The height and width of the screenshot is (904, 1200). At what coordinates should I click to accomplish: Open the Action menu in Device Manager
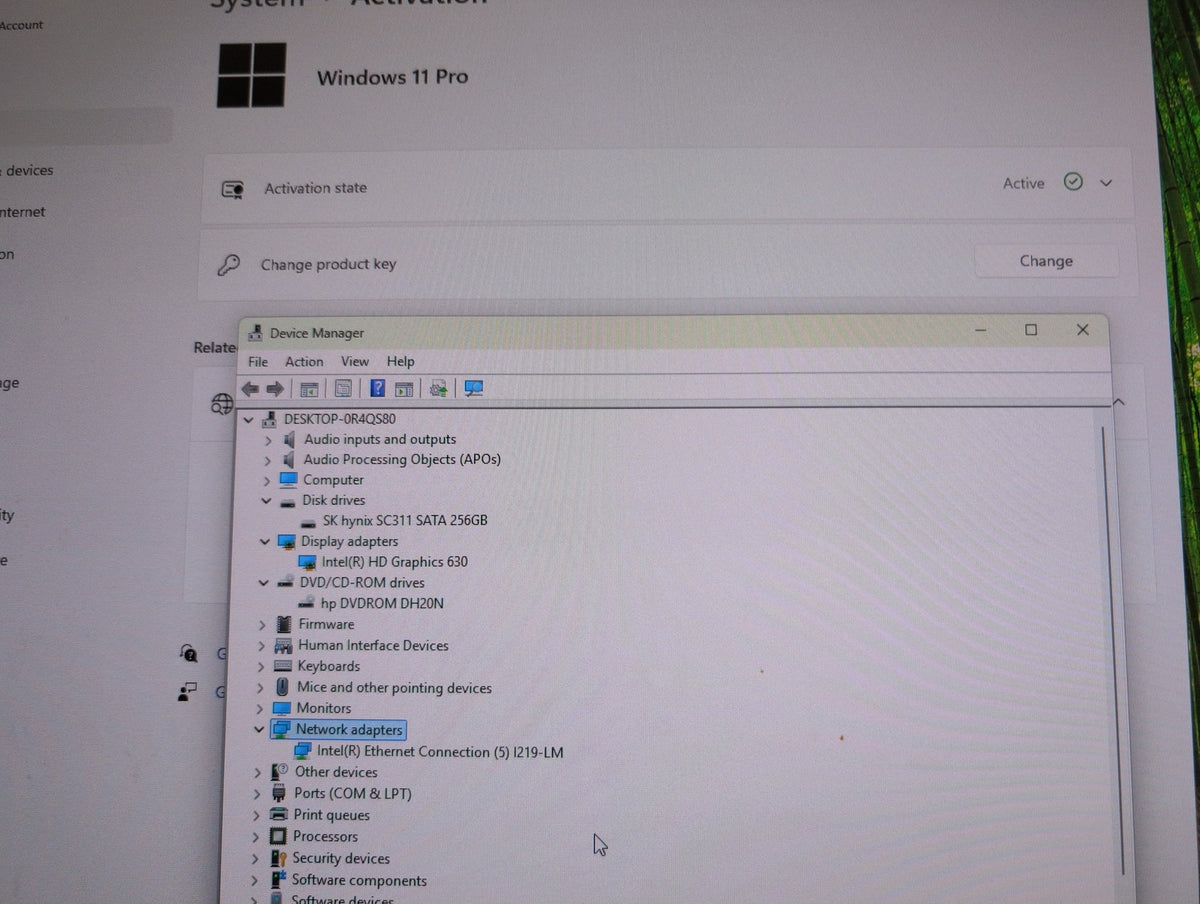coord(304,362)
